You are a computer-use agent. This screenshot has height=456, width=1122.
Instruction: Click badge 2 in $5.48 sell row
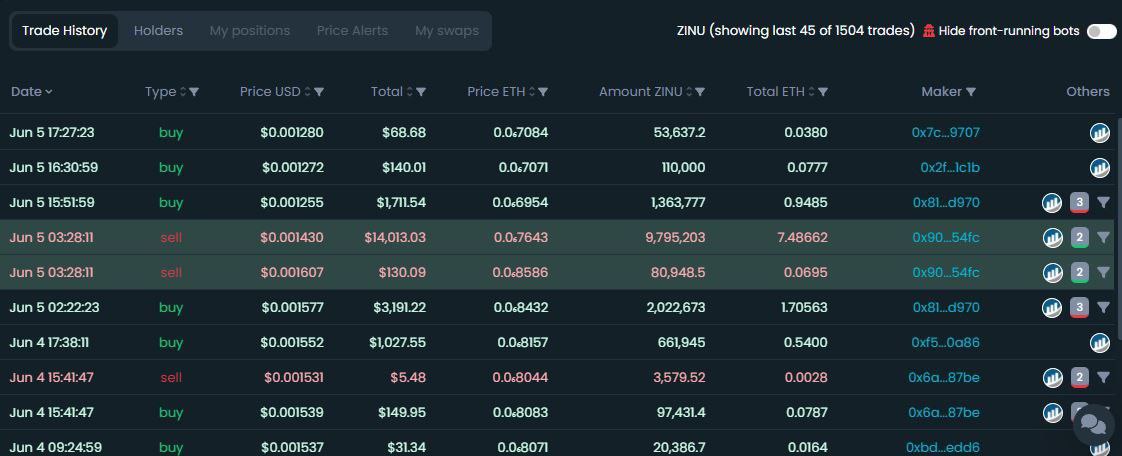tap(1080, 377)
